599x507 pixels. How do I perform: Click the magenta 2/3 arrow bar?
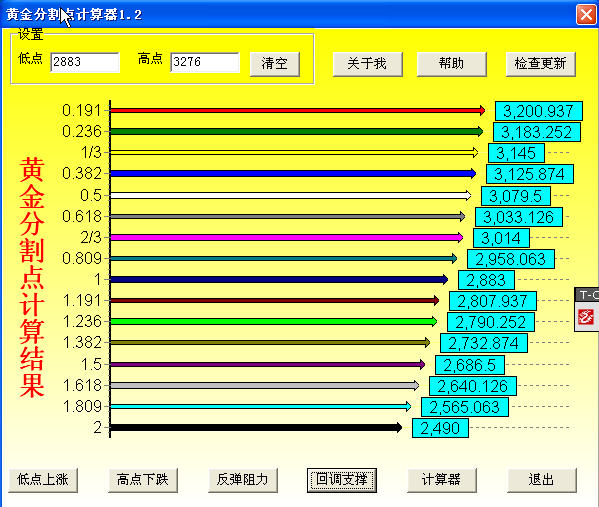[286, 238]
